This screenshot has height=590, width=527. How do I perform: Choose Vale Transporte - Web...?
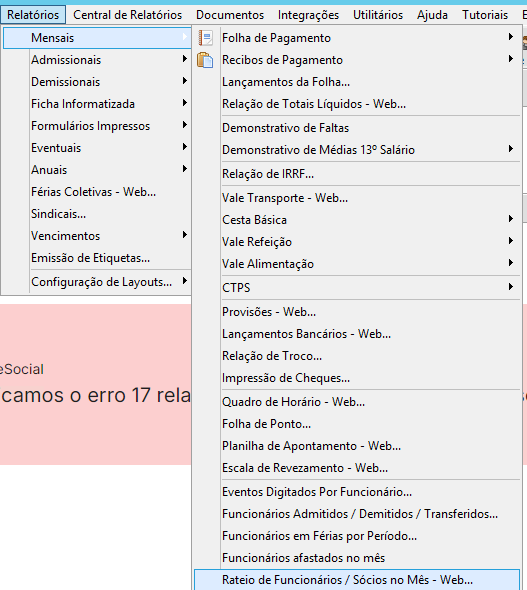click(x=357, y=198)
